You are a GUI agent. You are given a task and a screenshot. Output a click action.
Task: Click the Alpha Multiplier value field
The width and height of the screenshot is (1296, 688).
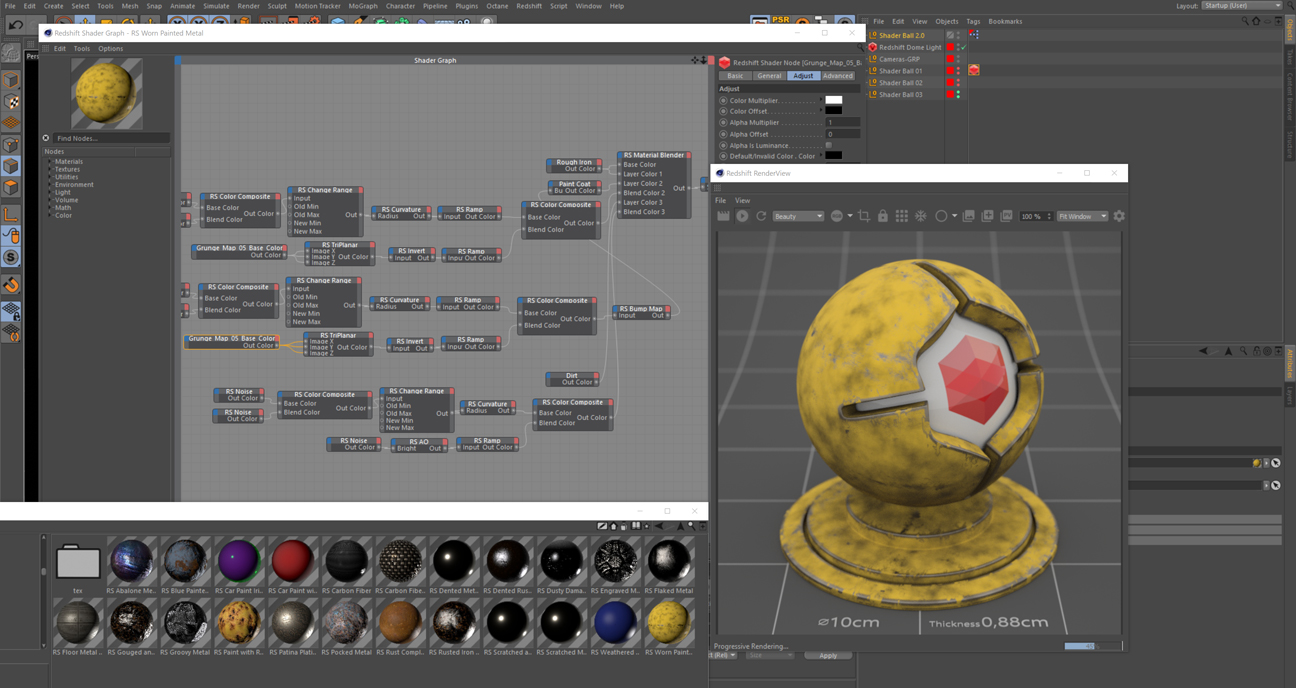click(x=842, y=122)
